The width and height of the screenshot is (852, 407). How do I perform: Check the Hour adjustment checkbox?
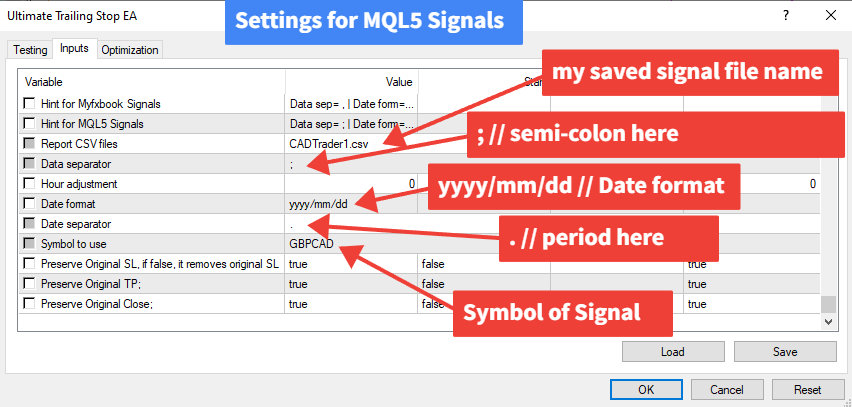(x=28, y=184)
